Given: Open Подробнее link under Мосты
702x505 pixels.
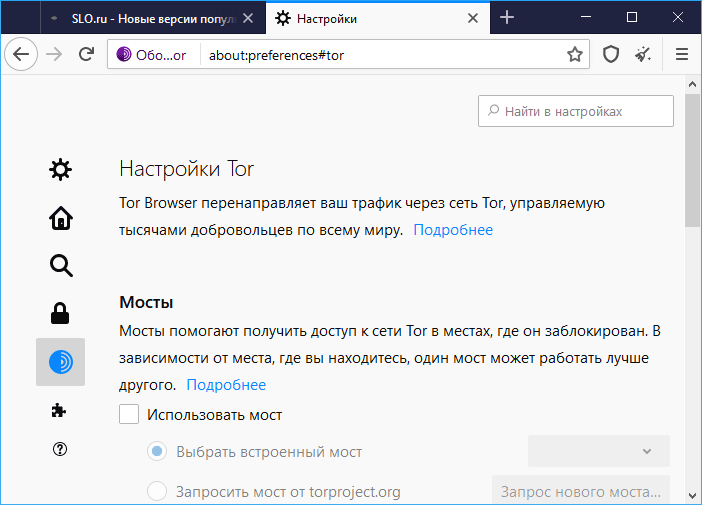Looking at the screenshot, I should coord(226,385).
